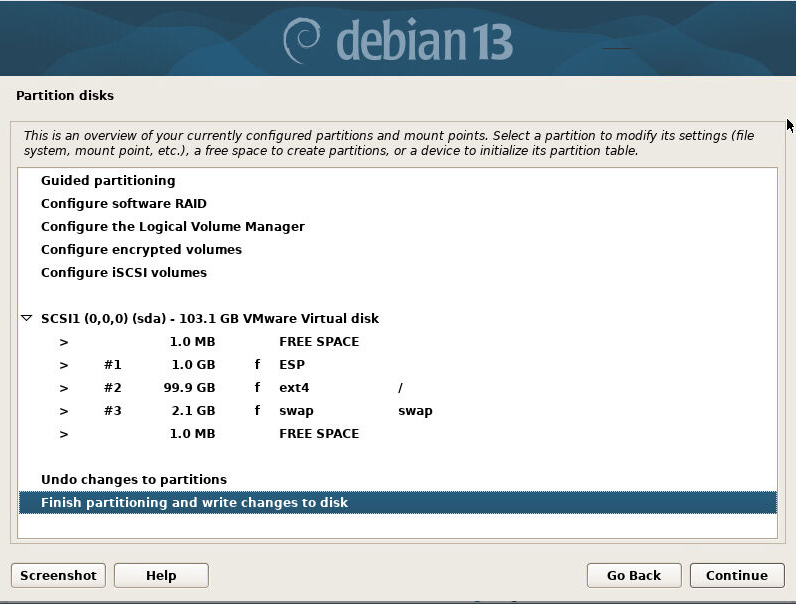Open the Help button
The width and height of the screenshot is (796, 604).
coord(161,576)
